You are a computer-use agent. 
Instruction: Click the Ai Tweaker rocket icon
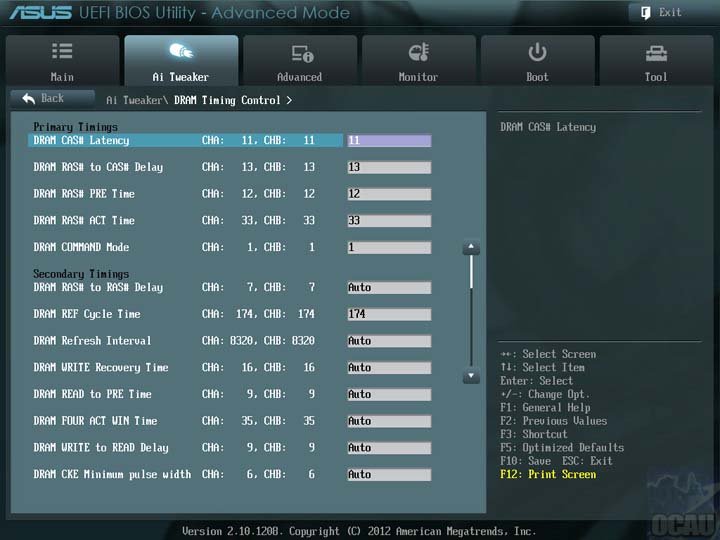click(x=181, y=51)
